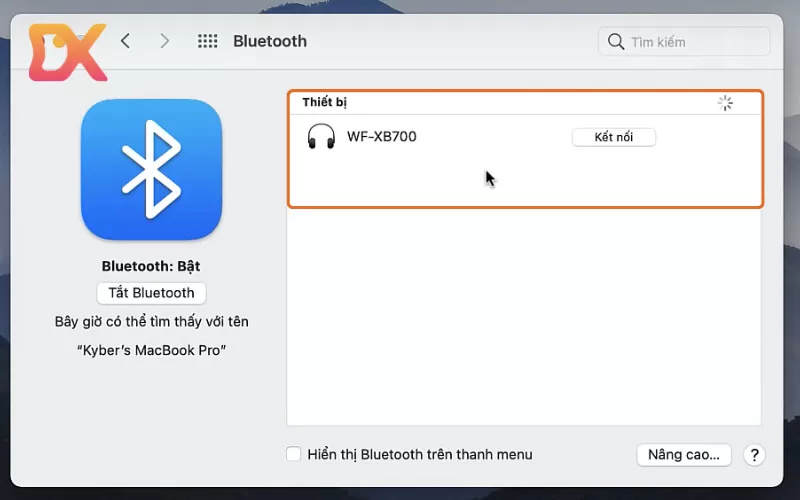This screenshot has width=800, height=500.
Task: Click Bây giờ có thể tìm thấy text
Action: point(152,321)
